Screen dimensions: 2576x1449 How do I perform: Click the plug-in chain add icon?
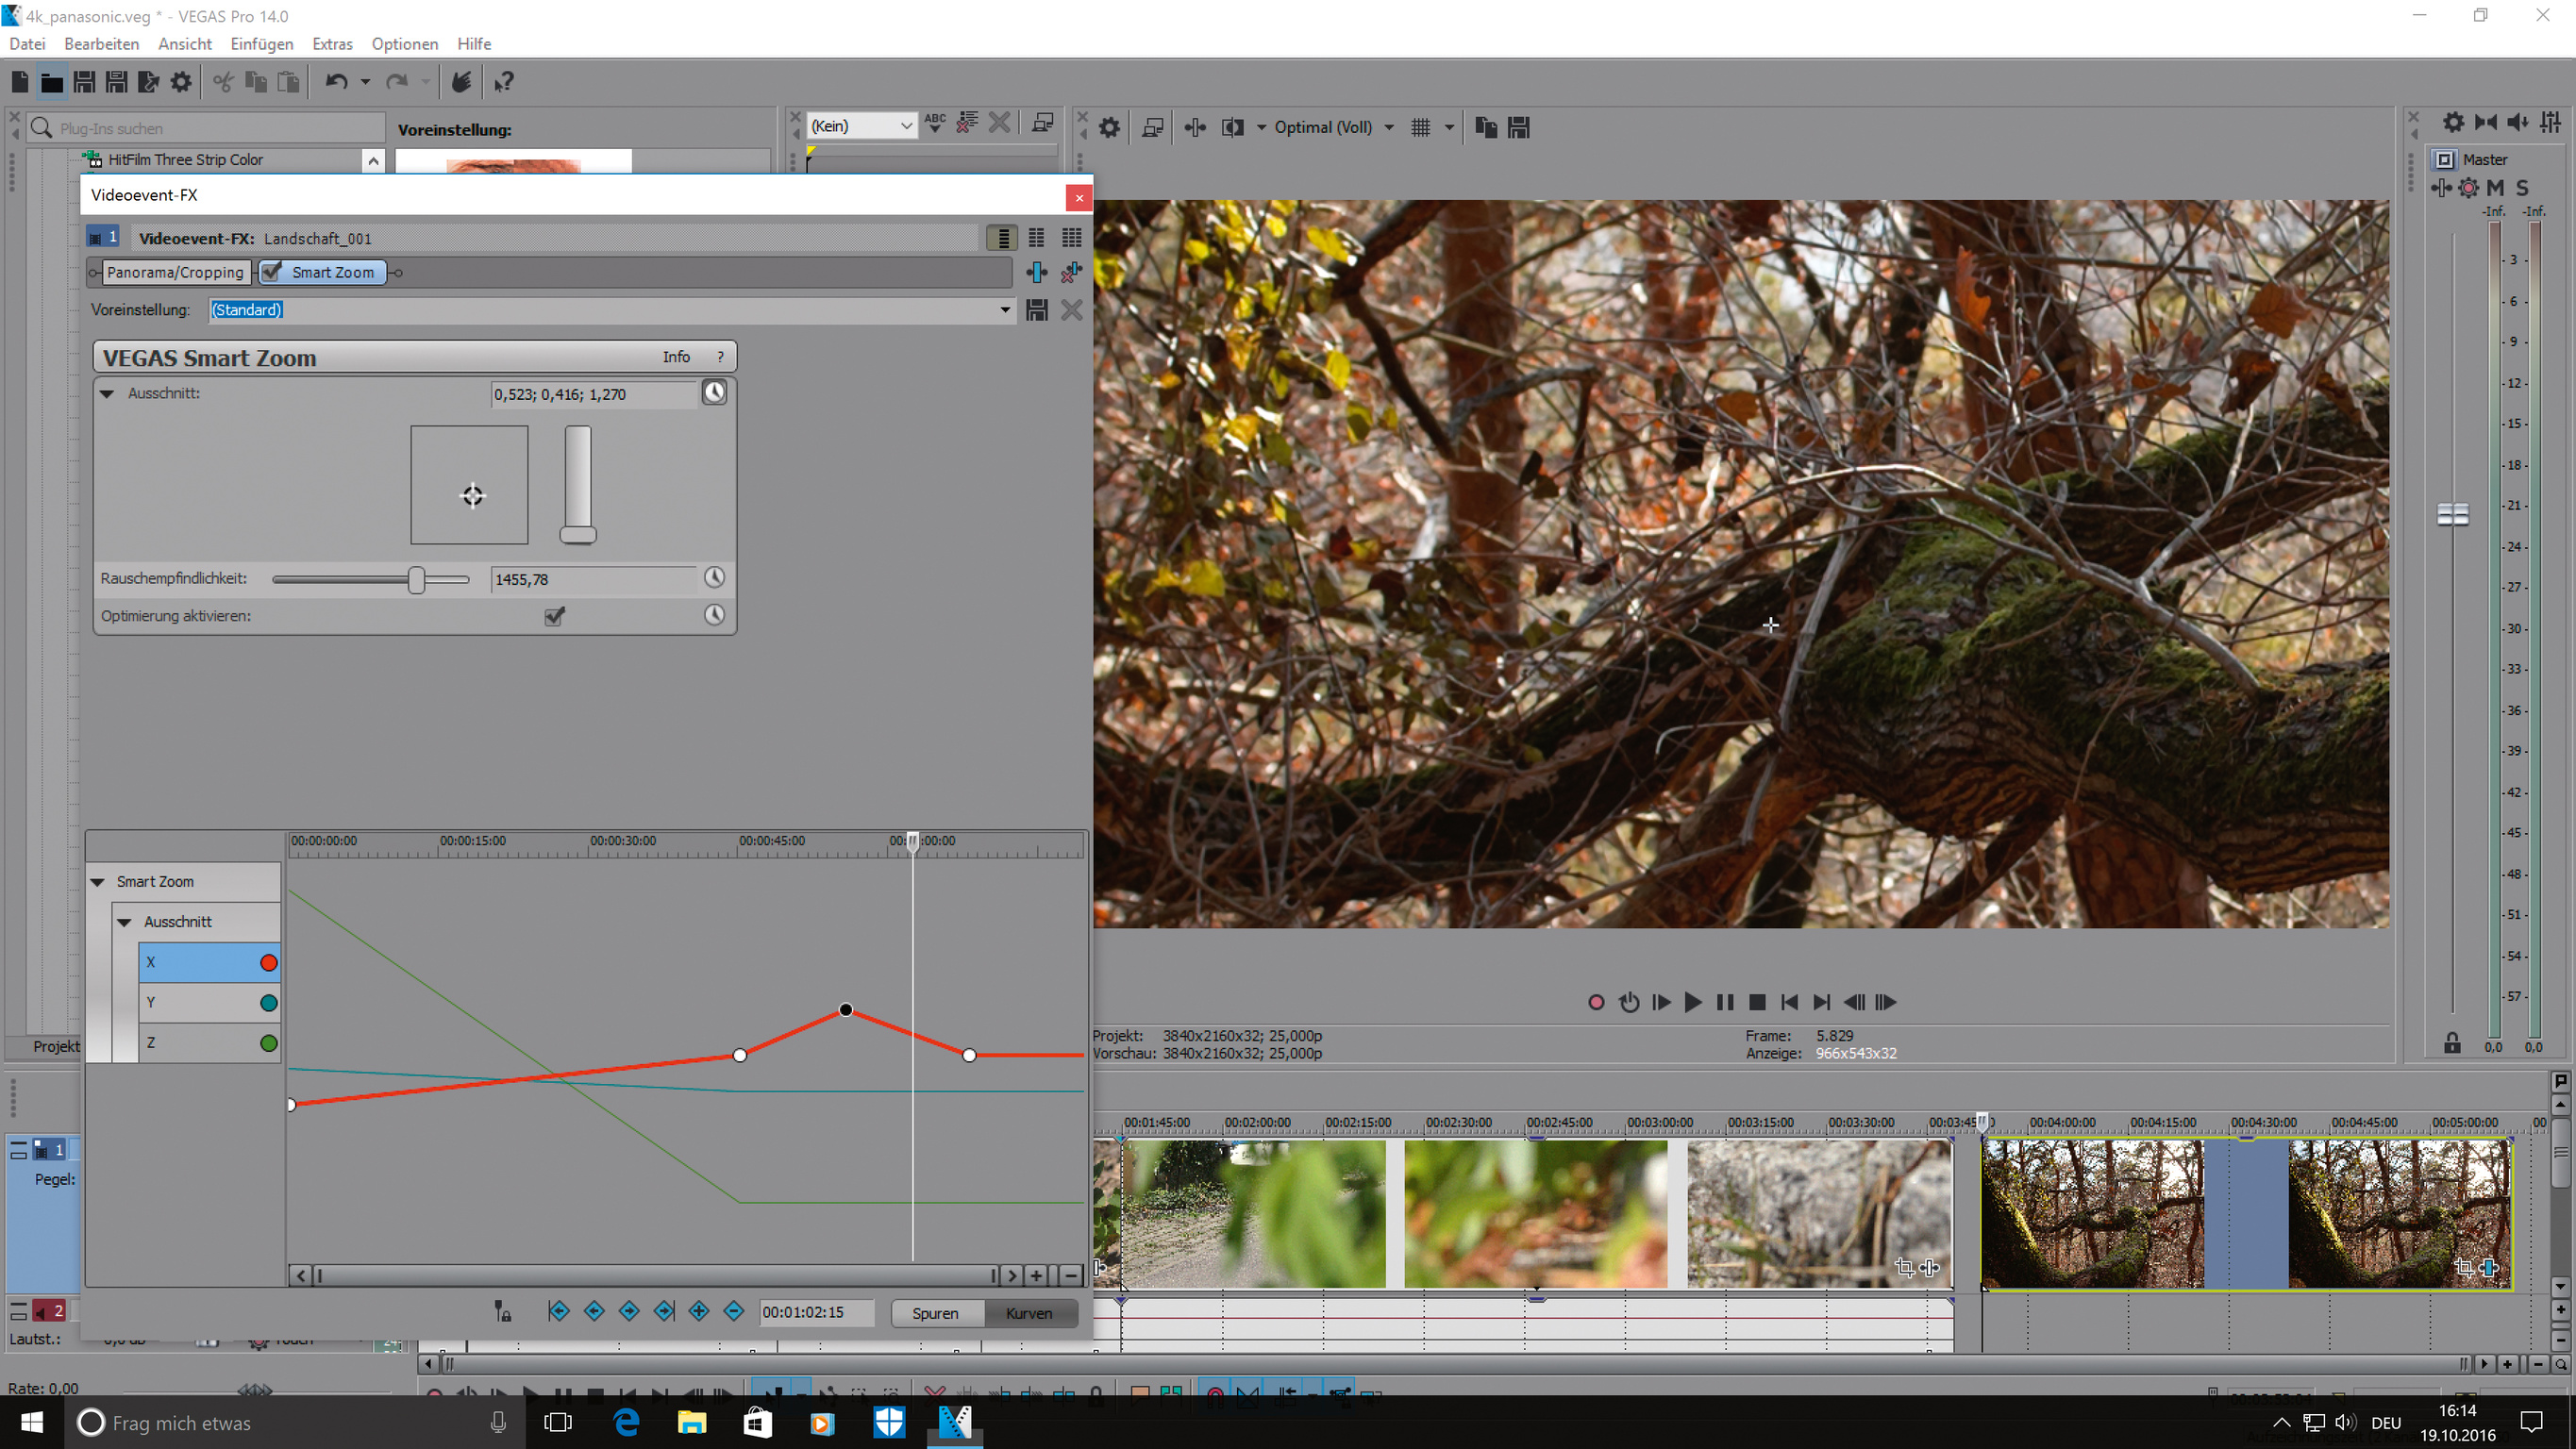(1037, 272)
